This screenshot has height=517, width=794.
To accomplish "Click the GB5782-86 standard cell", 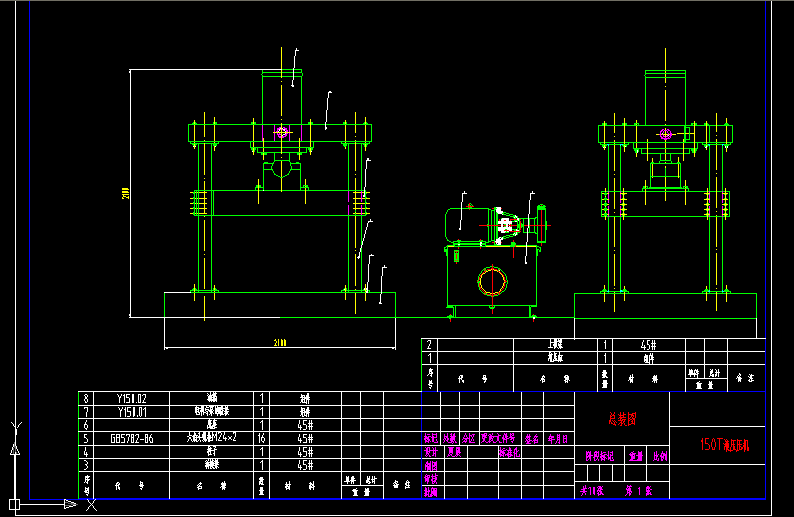I will (132, 438).
